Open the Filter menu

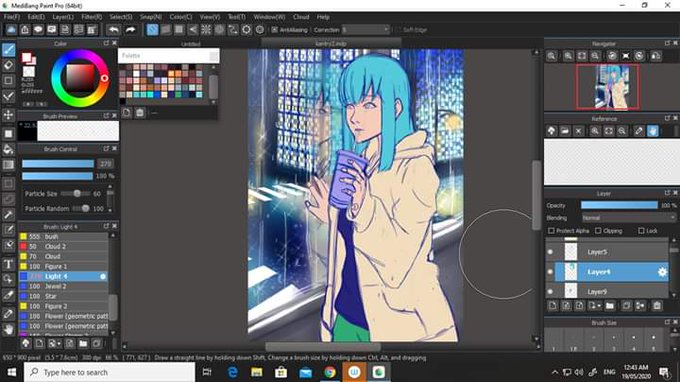92,17
